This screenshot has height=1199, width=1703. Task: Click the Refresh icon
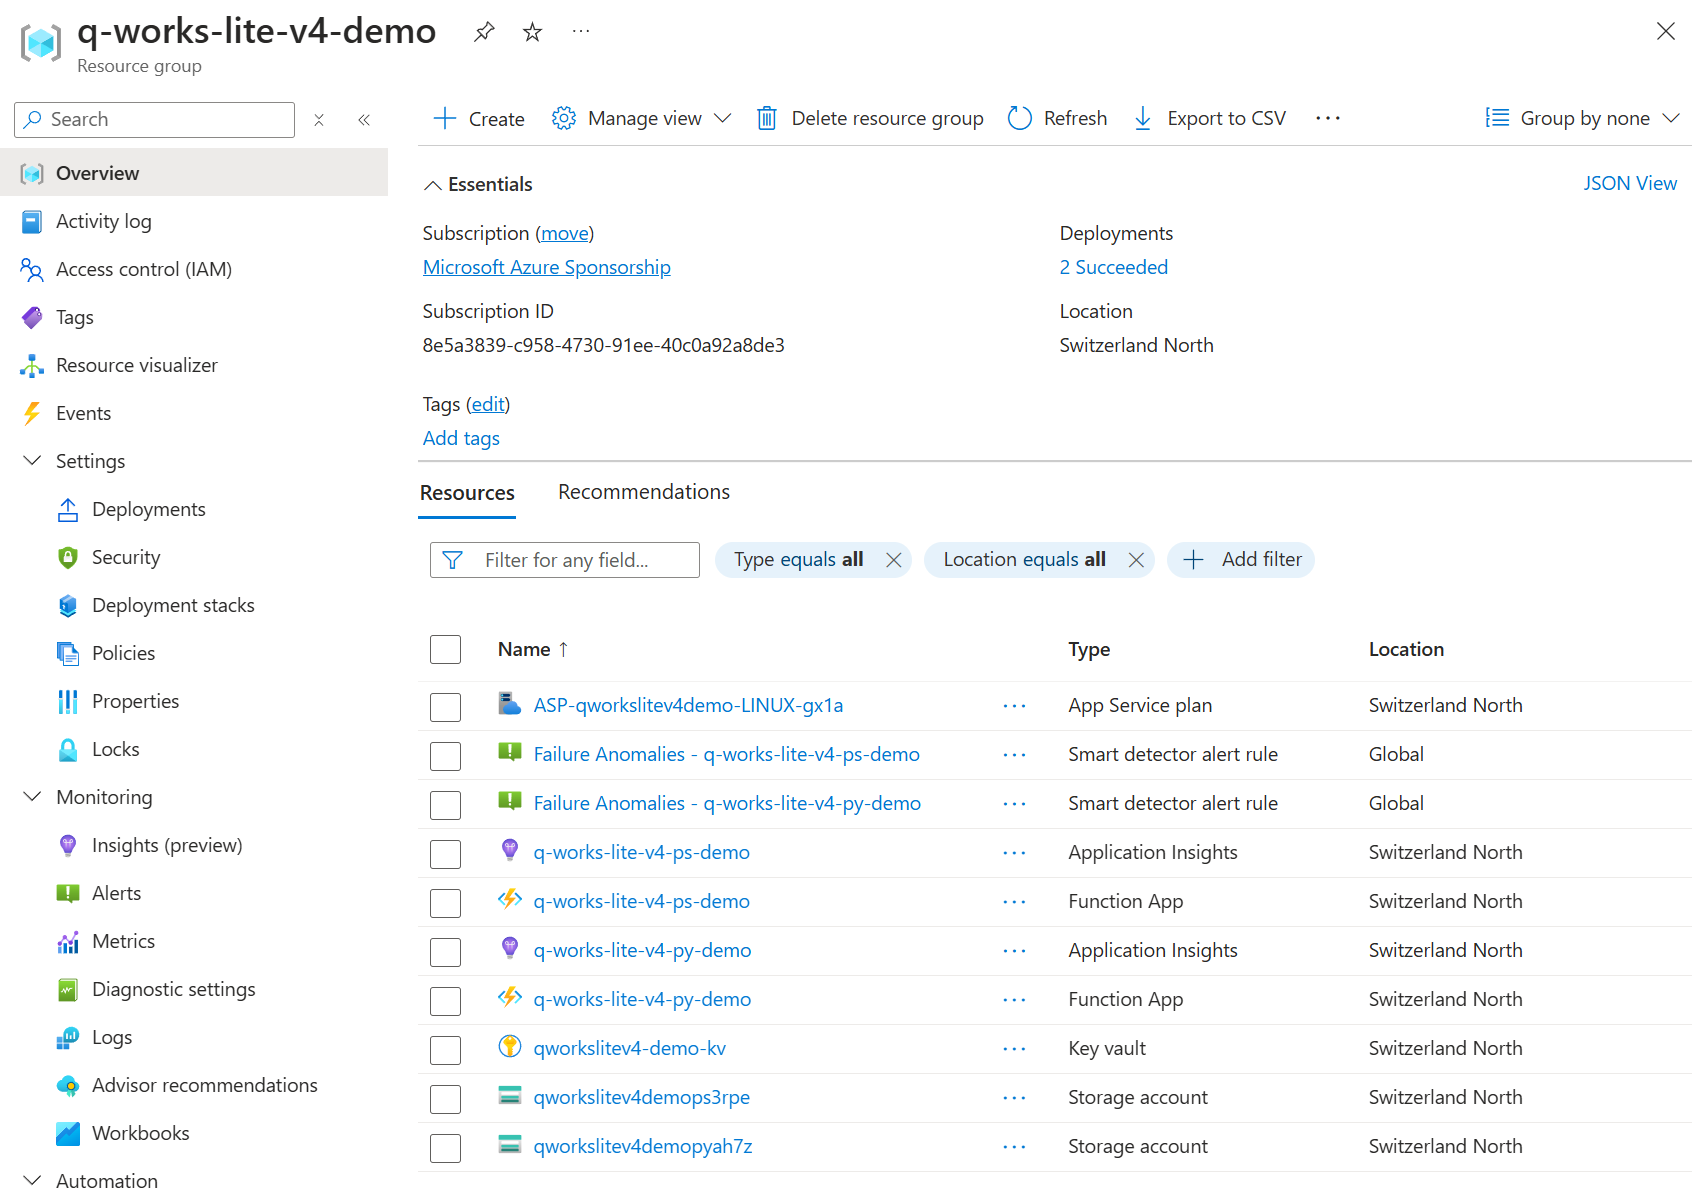pyautogui.click(x=1019, y=118)
